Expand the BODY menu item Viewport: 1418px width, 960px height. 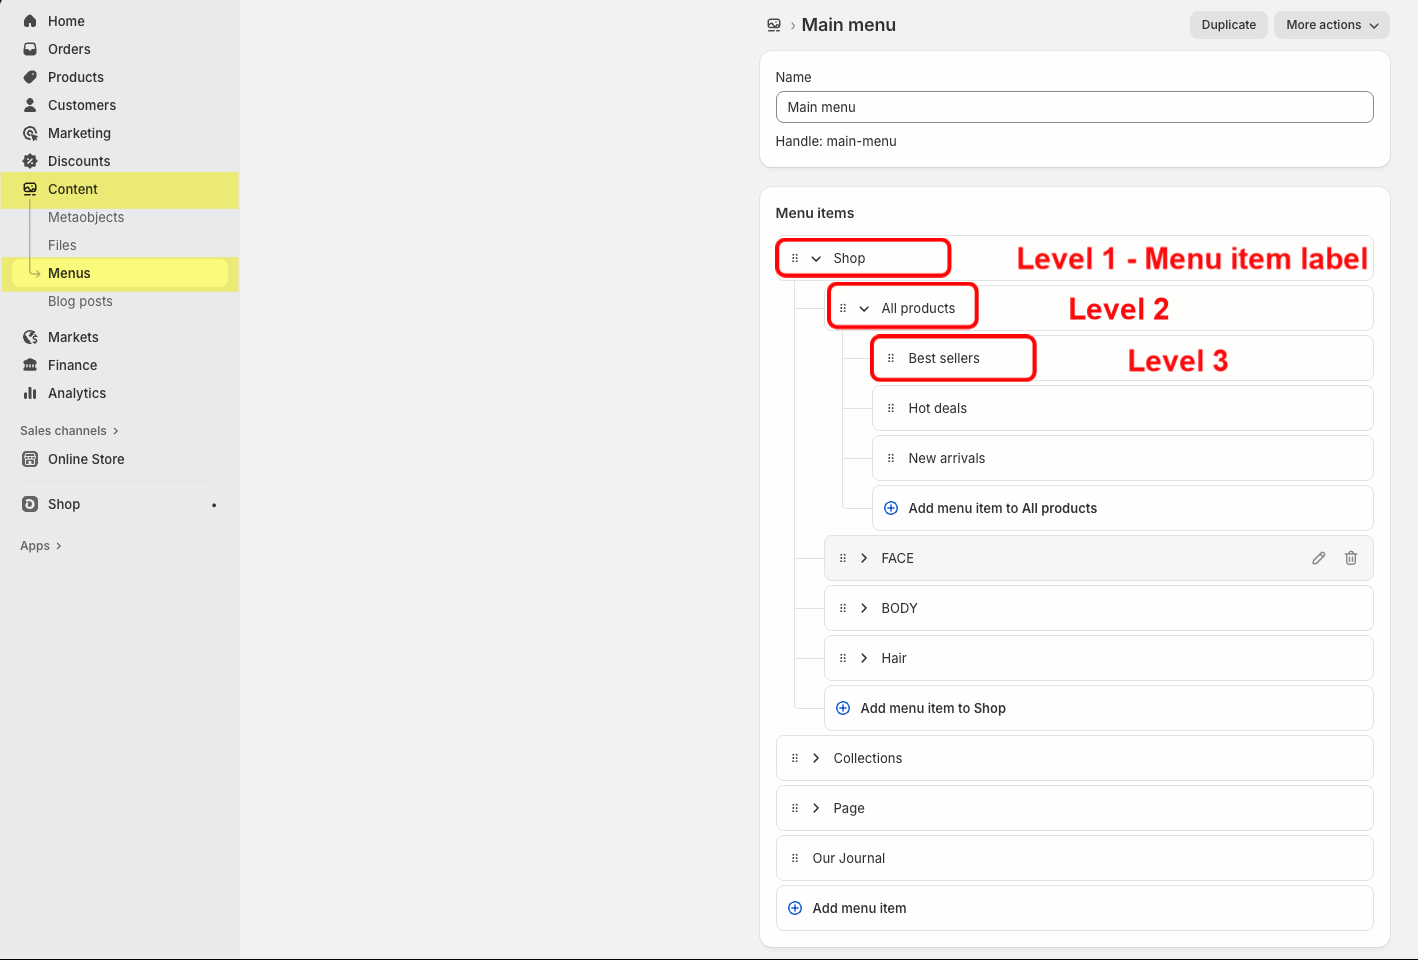(864, 608)
